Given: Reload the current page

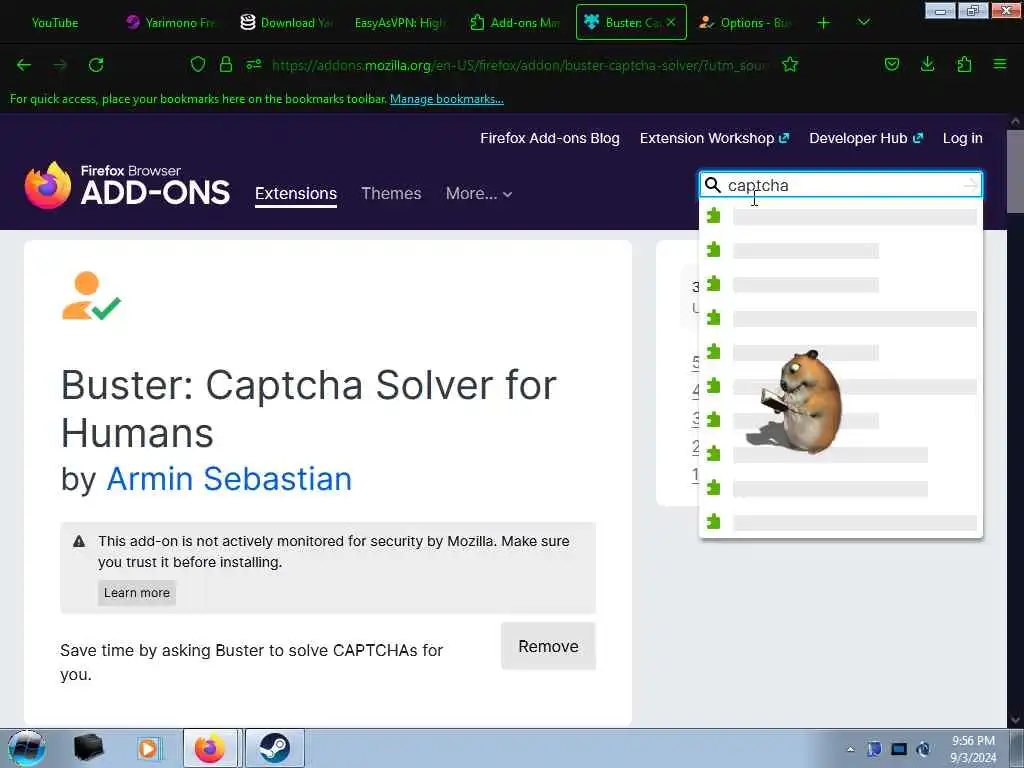Looking at the screenshot, I should click(x=96, y=65).
